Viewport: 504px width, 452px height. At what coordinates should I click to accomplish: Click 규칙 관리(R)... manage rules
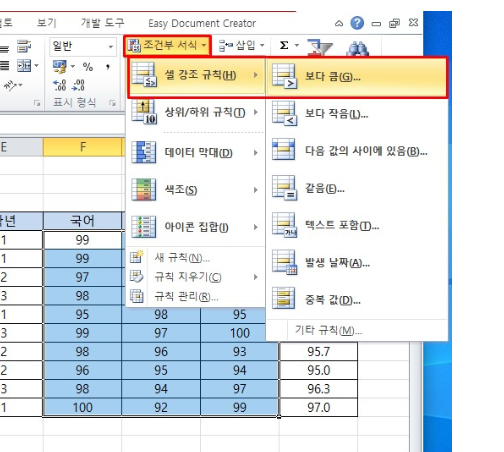(196, 296)
